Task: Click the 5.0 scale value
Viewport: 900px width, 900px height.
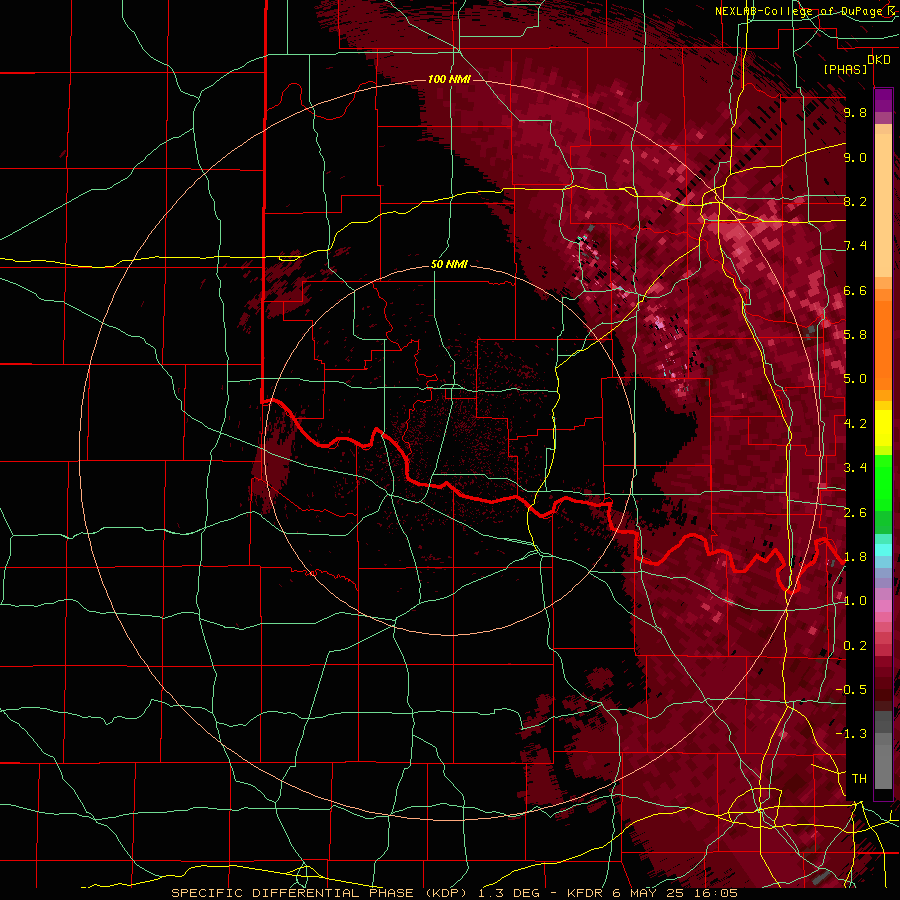Action: 855,379
